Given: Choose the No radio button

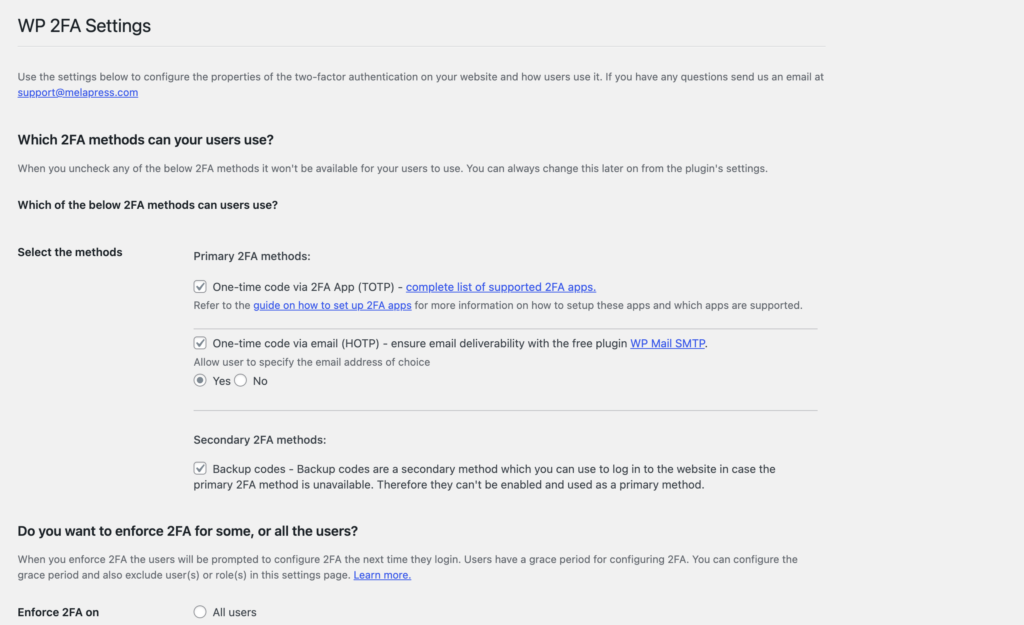Looking at the screenshot, I should 240,381.
